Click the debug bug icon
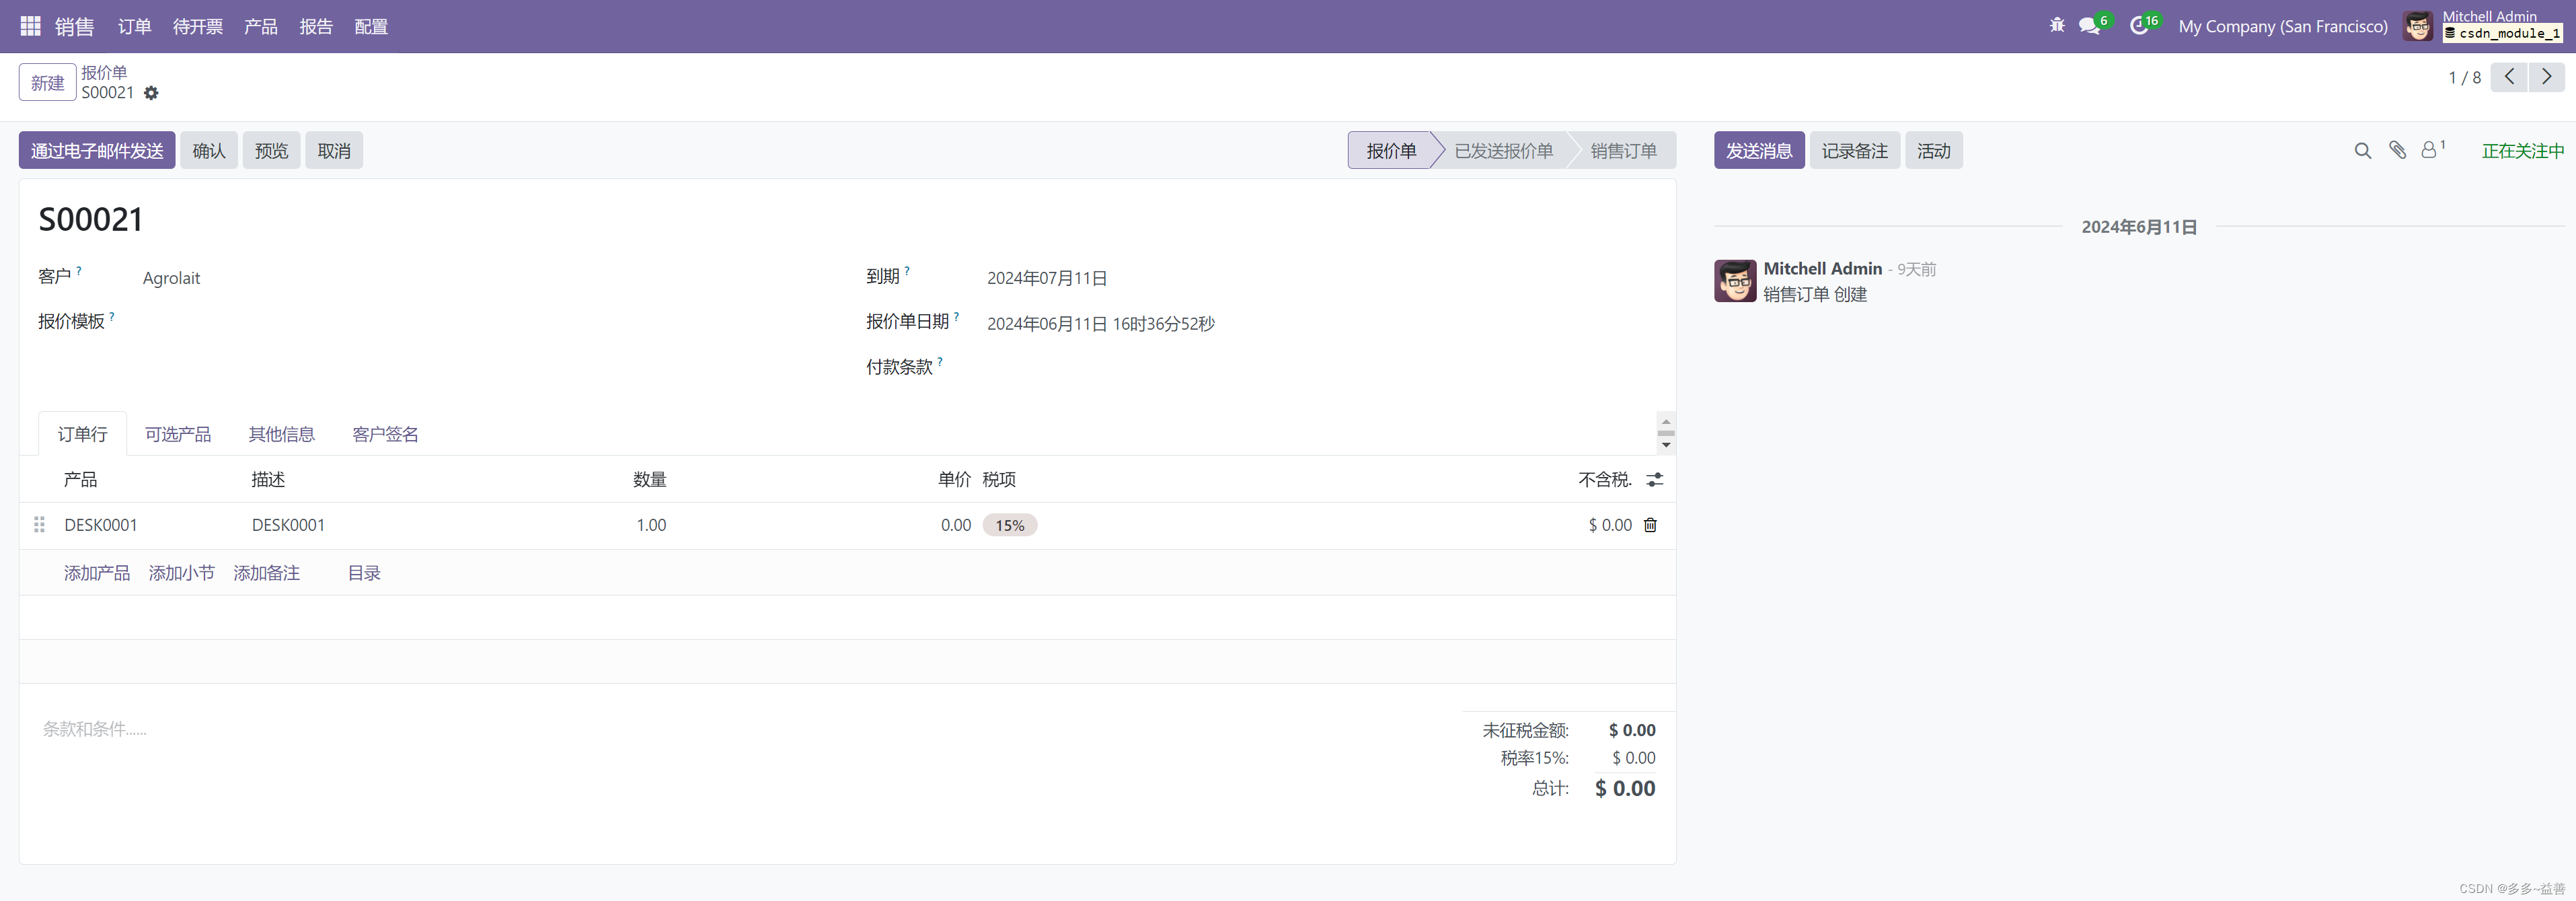Viewport: 2576px width, 901px height. (2057, 26)
